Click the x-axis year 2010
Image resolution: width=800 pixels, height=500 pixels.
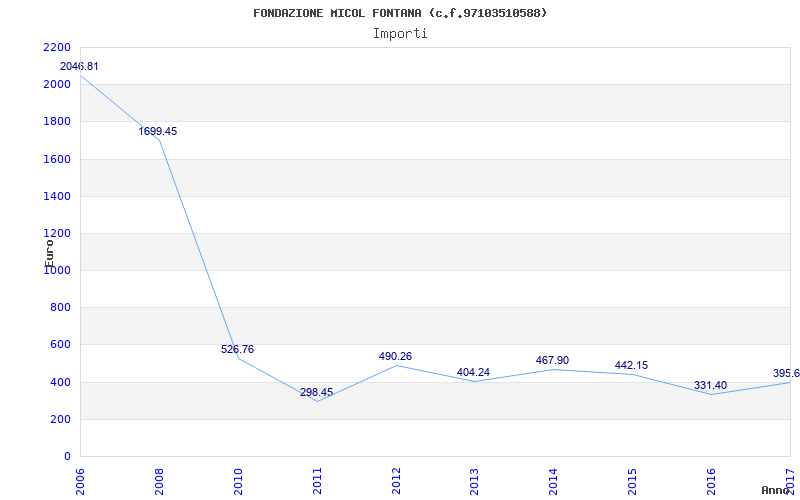(238, 481)
